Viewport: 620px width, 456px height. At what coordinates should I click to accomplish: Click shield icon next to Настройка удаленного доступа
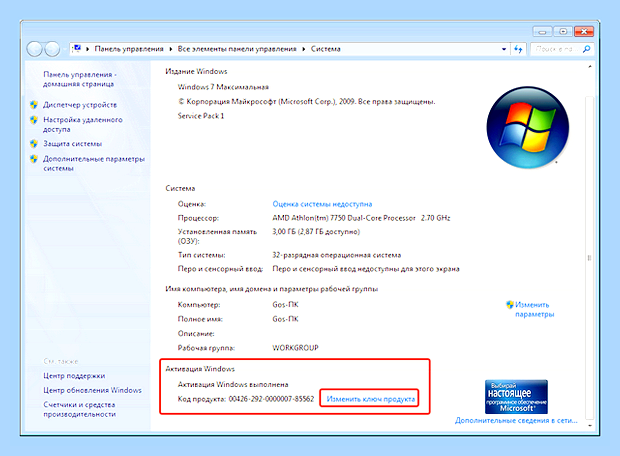pos(34,119)
